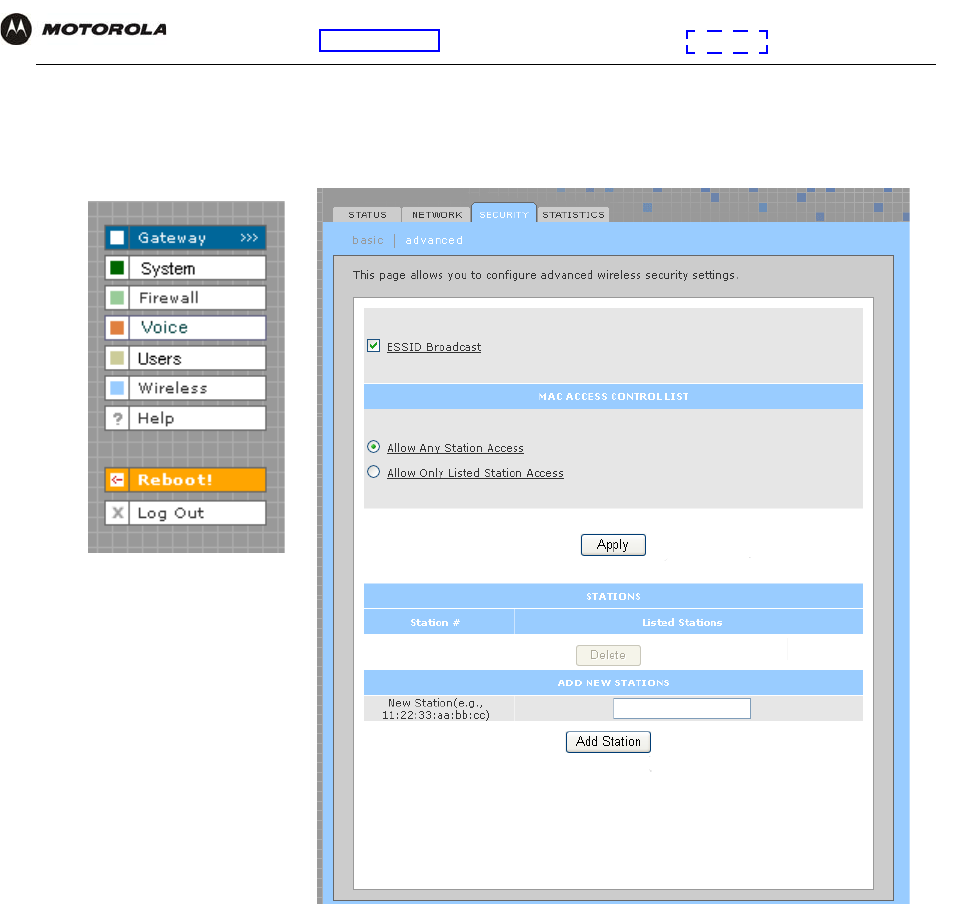Open the basic security sub-page
This screenshot has width=965, height=904.
pos(368,240)
